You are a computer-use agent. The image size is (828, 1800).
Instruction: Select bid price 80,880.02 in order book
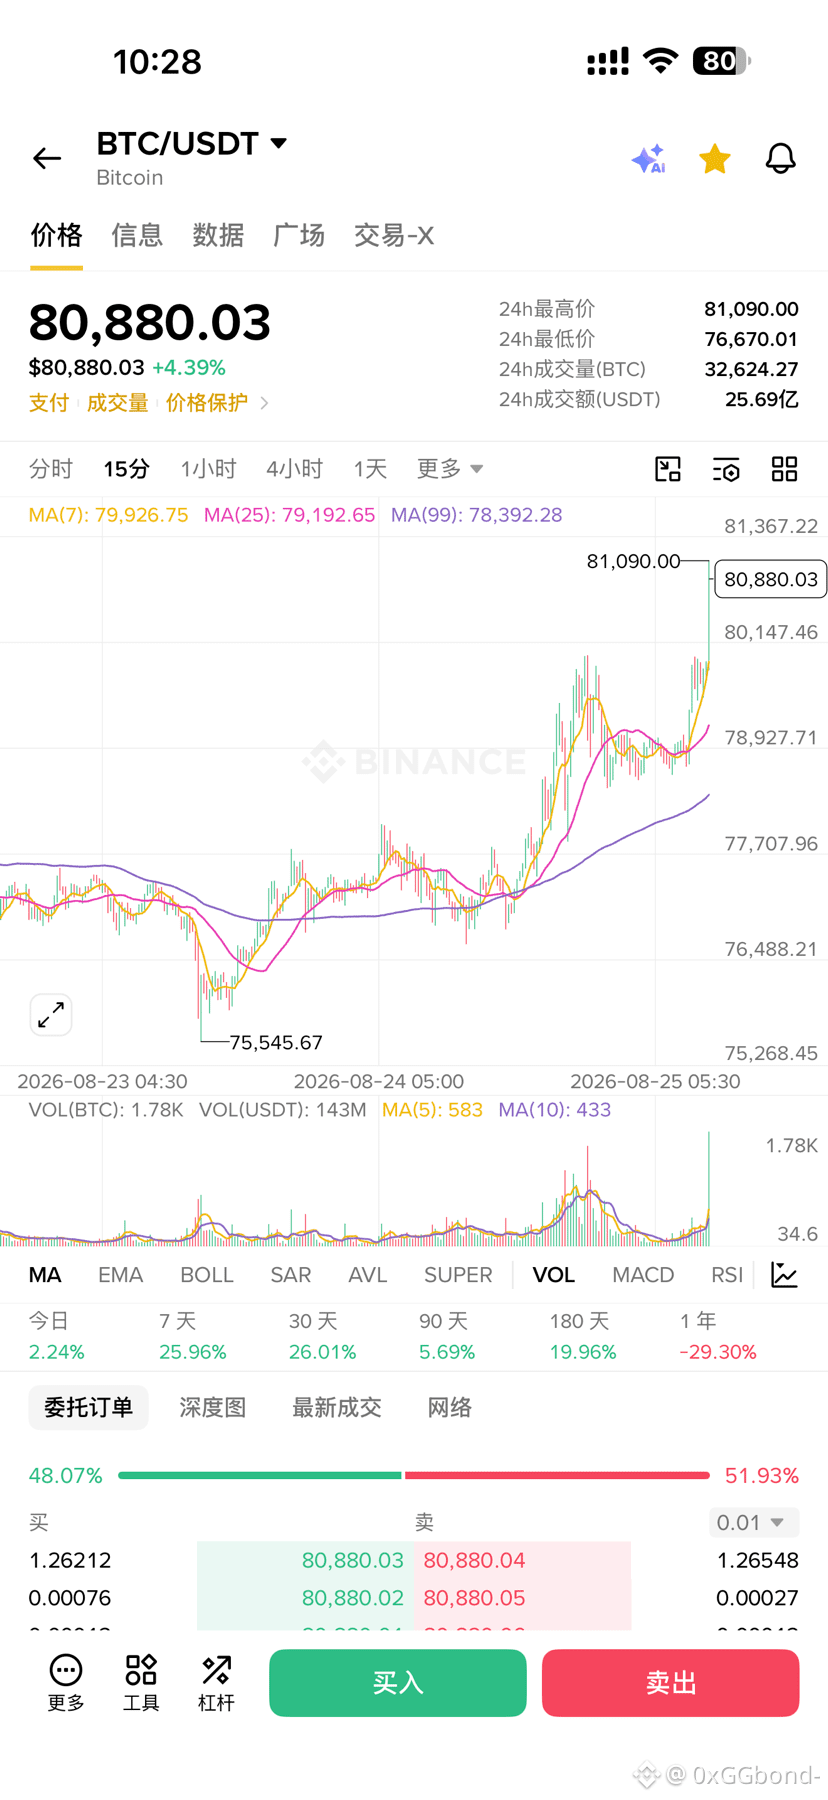(353, 1598)
